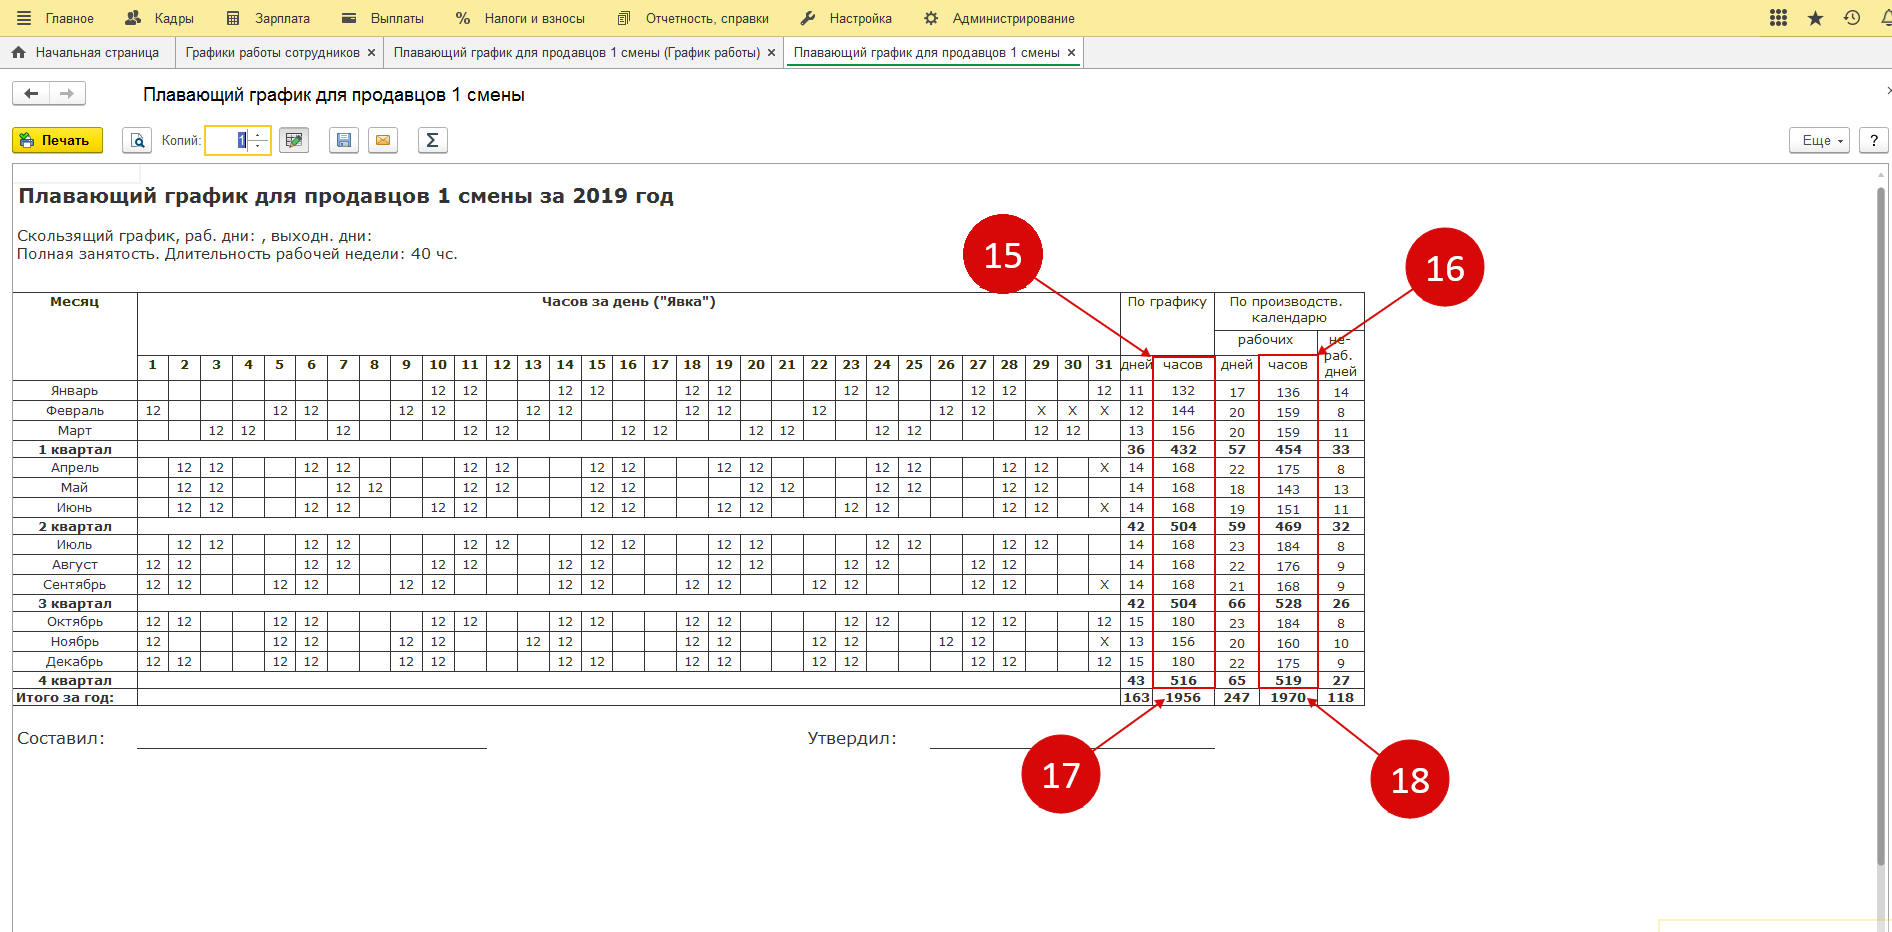Open favorites star icon
Image resolution: width=1892 pixels, height=932 pixels.
tap(1815, 18)
